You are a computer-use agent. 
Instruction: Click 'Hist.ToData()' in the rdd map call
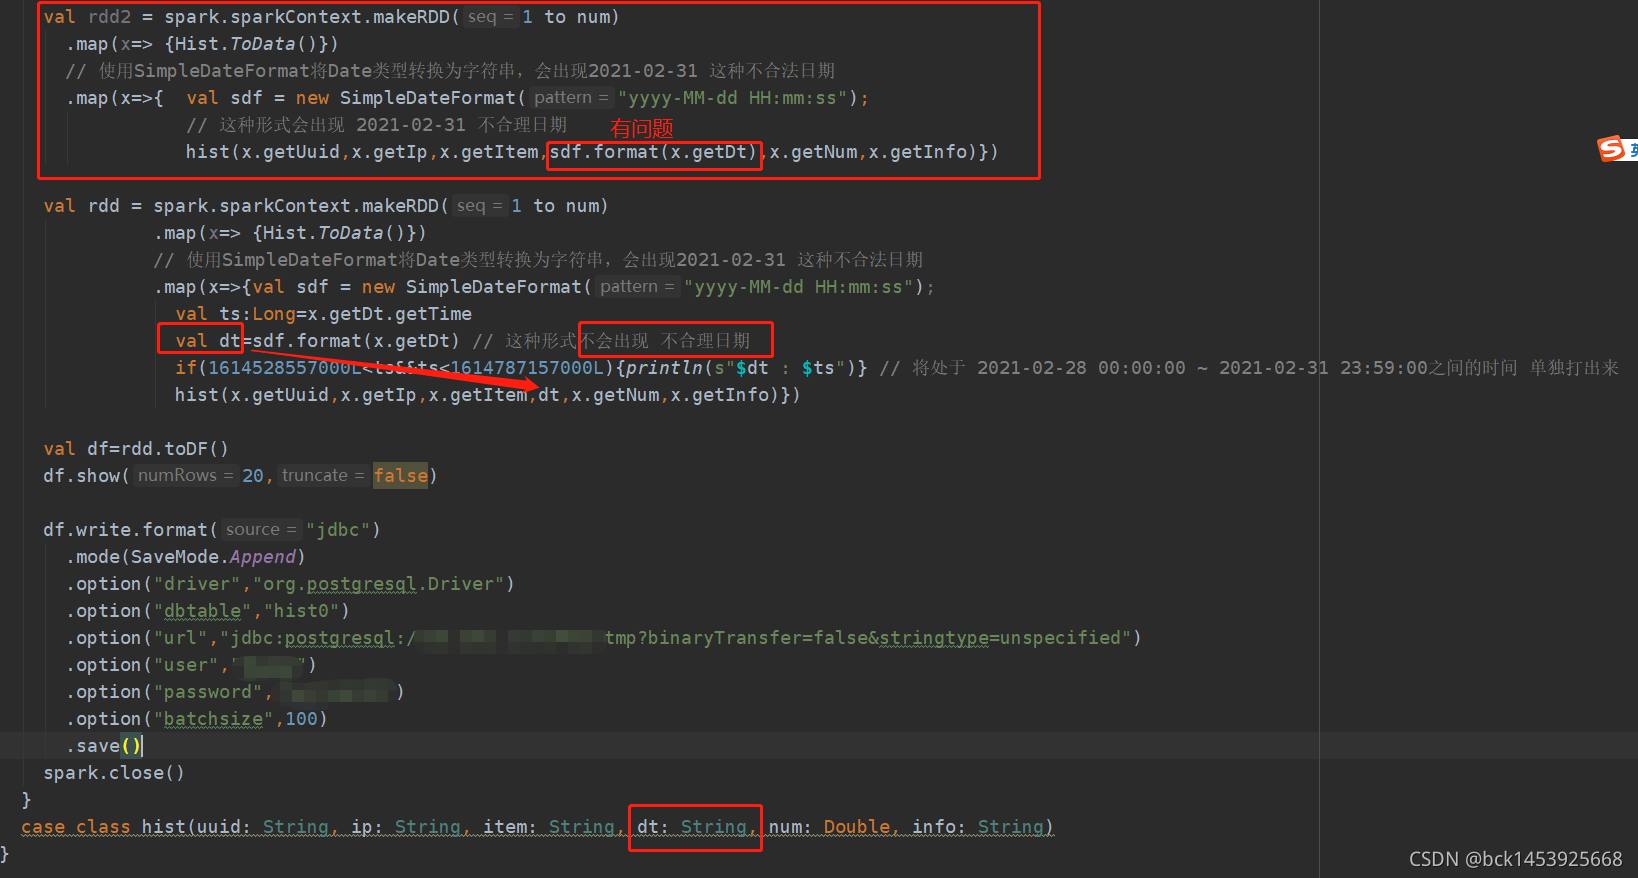(x=334, y=233)
